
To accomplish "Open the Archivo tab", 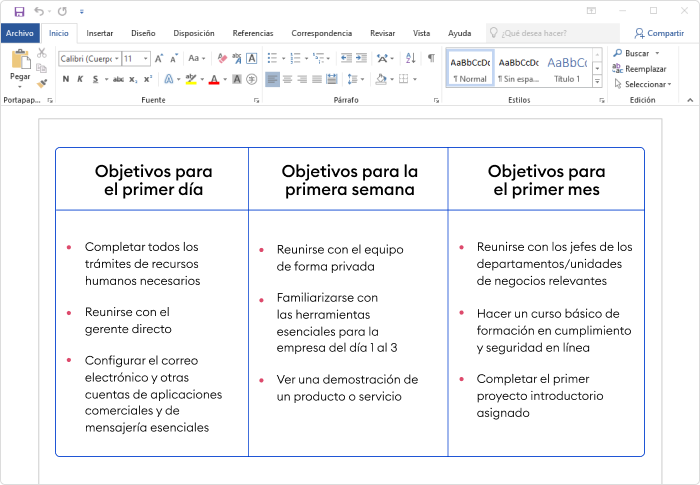I will coord(20,33).
